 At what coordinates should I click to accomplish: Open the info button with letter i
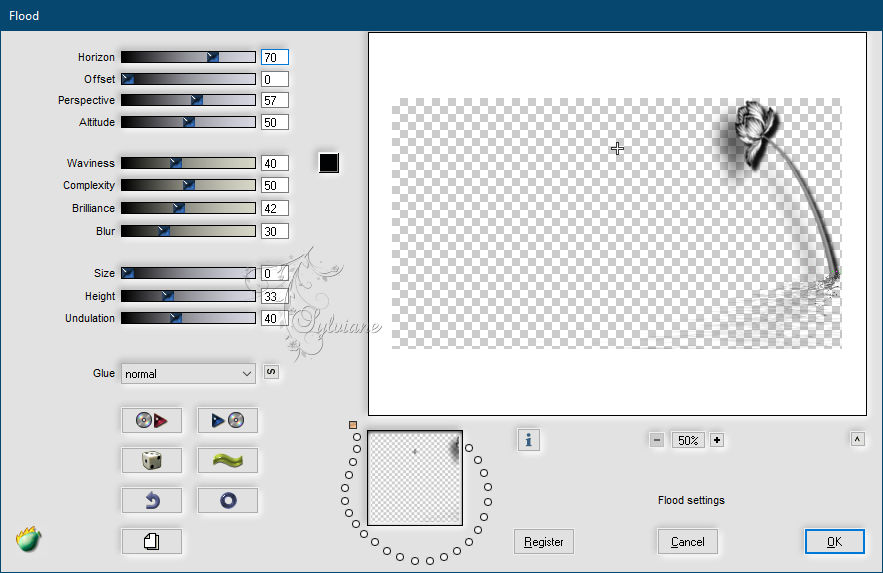click(x=528, y=440)
